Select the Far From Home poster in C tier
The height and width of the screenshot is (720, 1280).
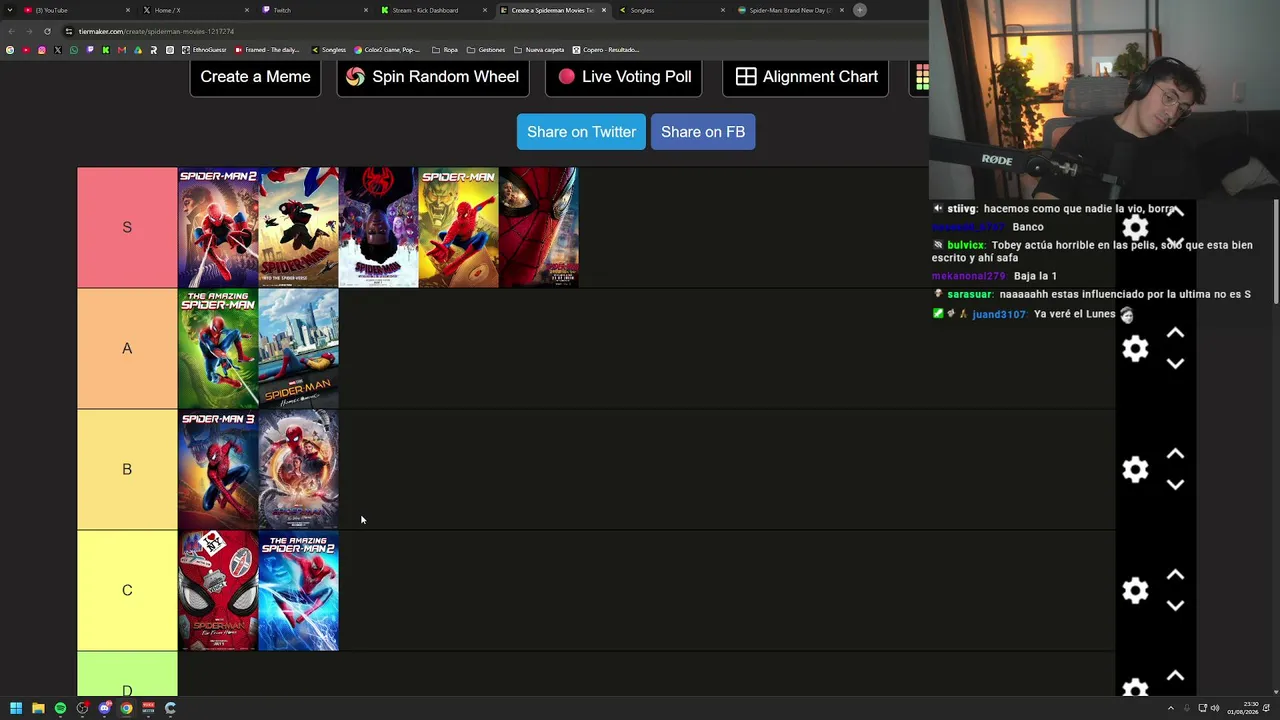(218, 591)
